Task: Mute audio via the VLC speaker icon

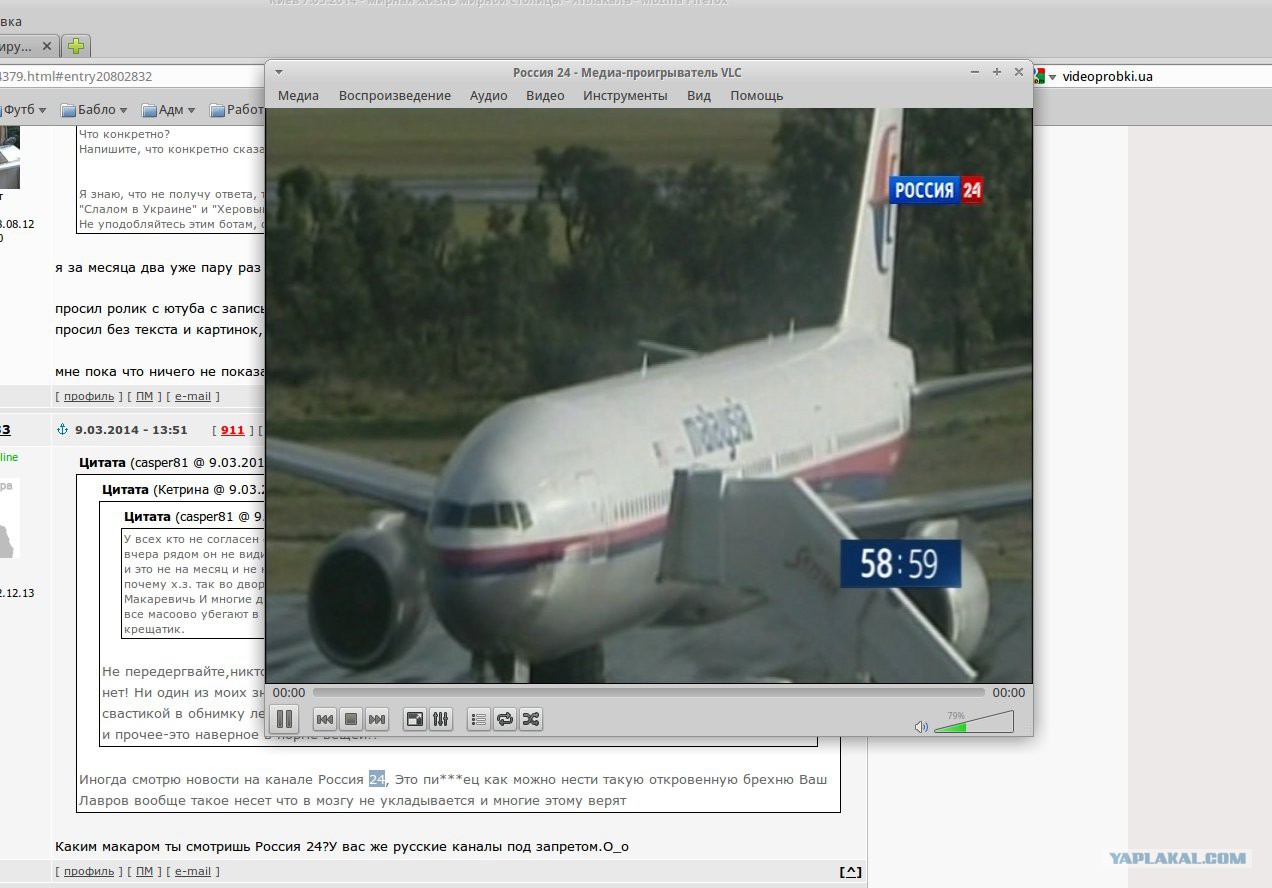Action: (921, 727)
